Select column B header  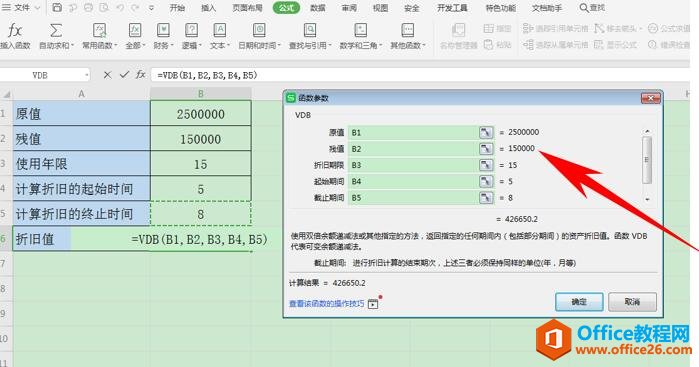coord(201,94)
